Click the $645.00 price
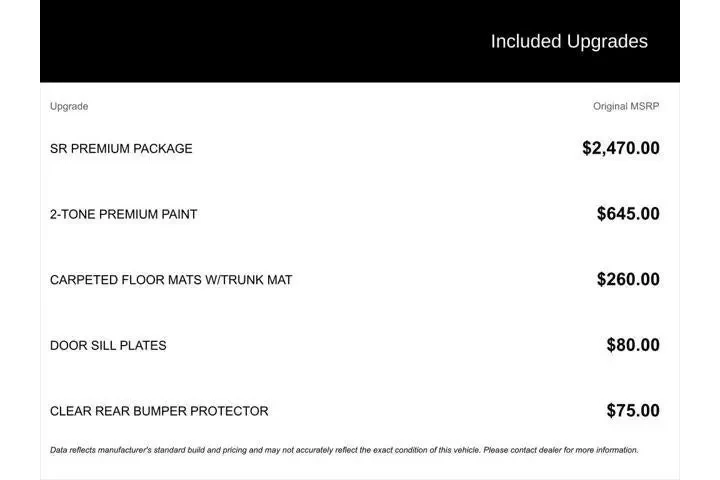Screen dimensions: 720x480 click(628, 214)
